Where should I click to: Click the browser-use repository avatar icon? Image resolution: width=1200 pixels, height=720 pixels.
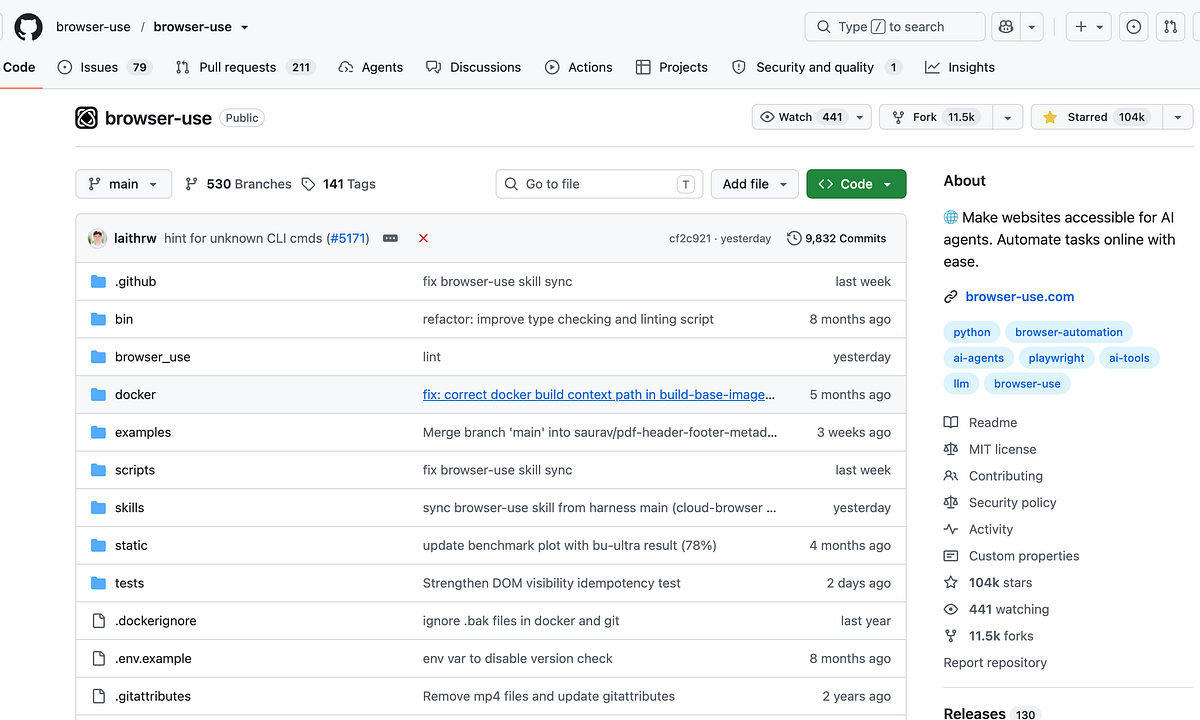[x=87, y=118]
